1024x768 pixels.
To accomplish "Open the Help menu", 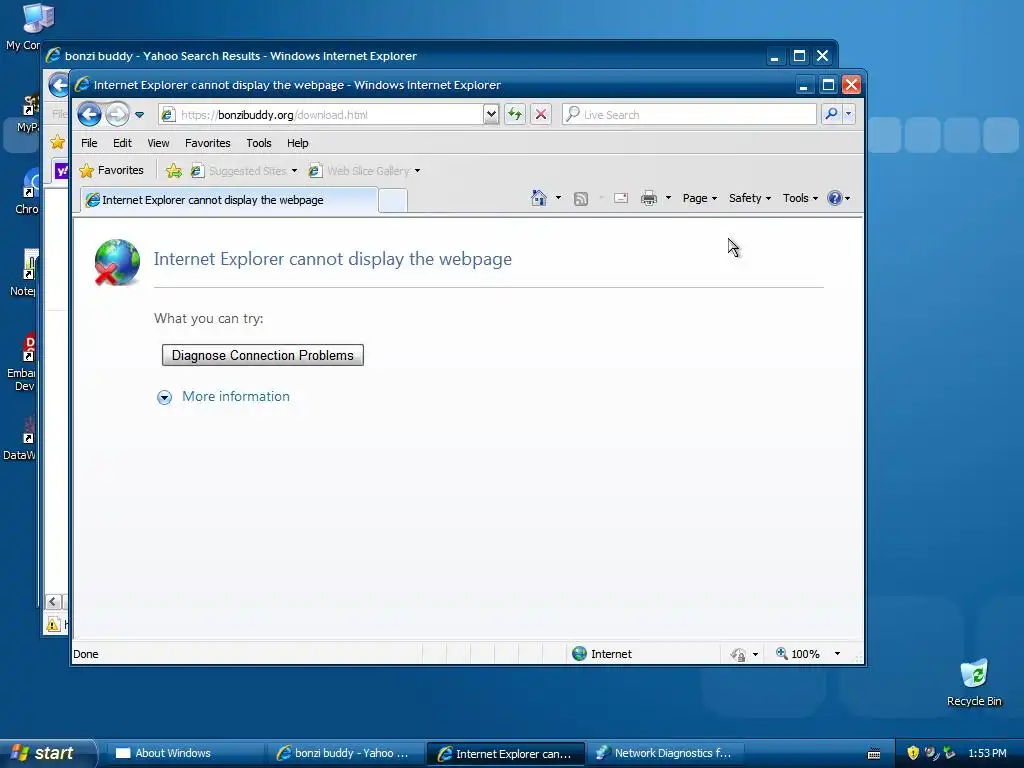I will (x=298, y=143).
